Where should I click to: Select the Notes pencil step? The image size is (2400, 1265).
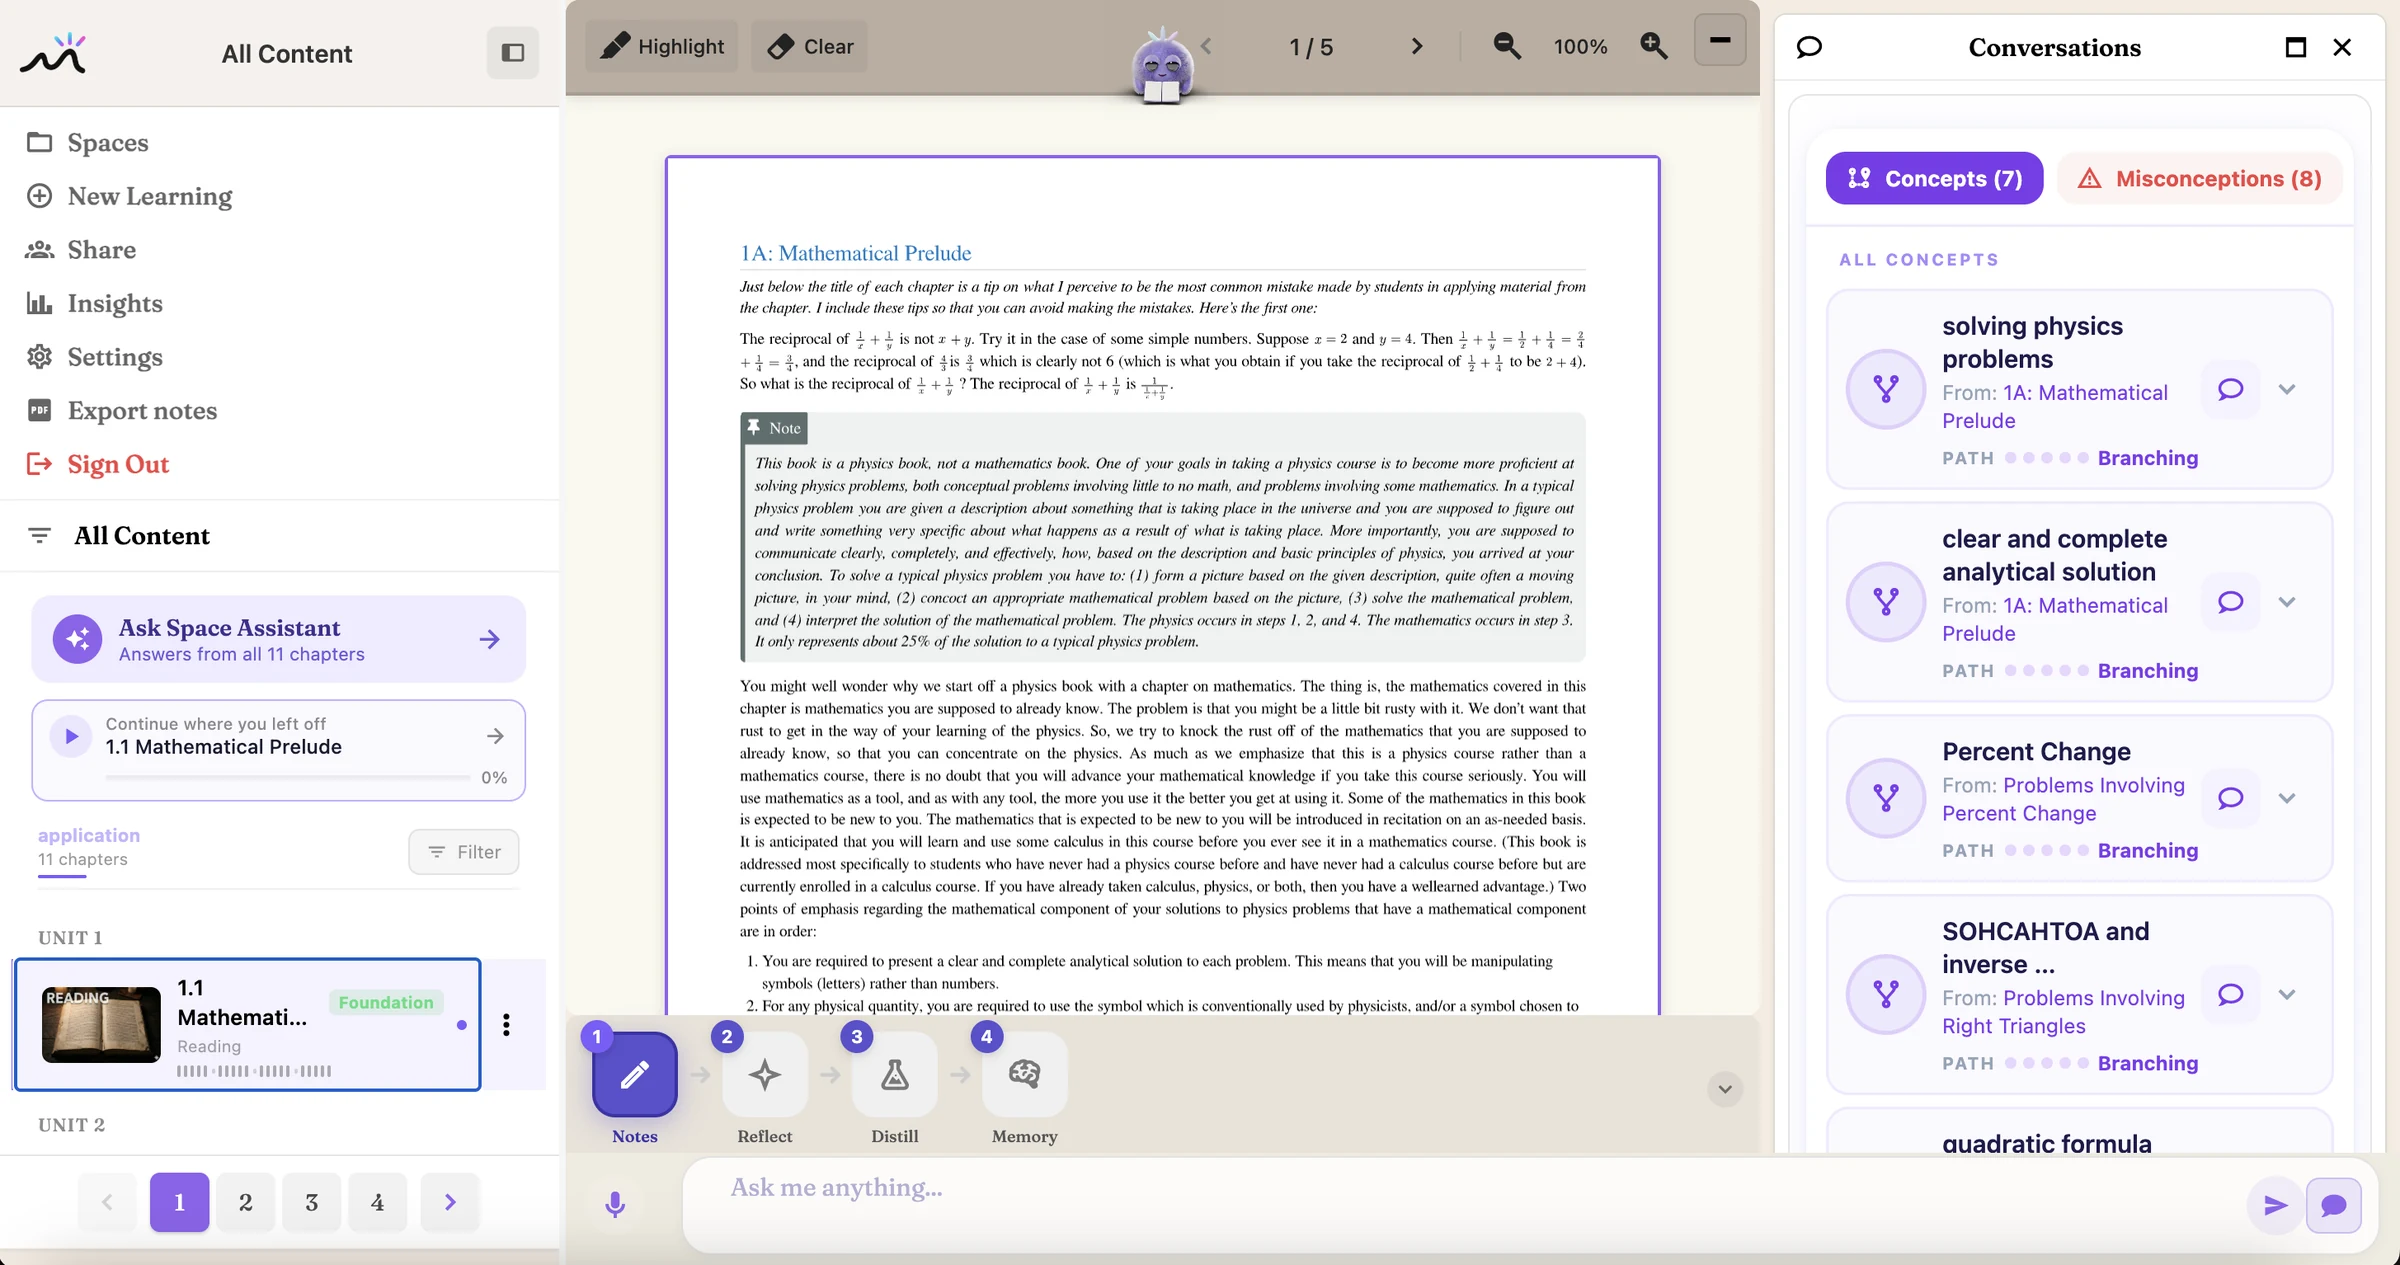pos(635,1075)
